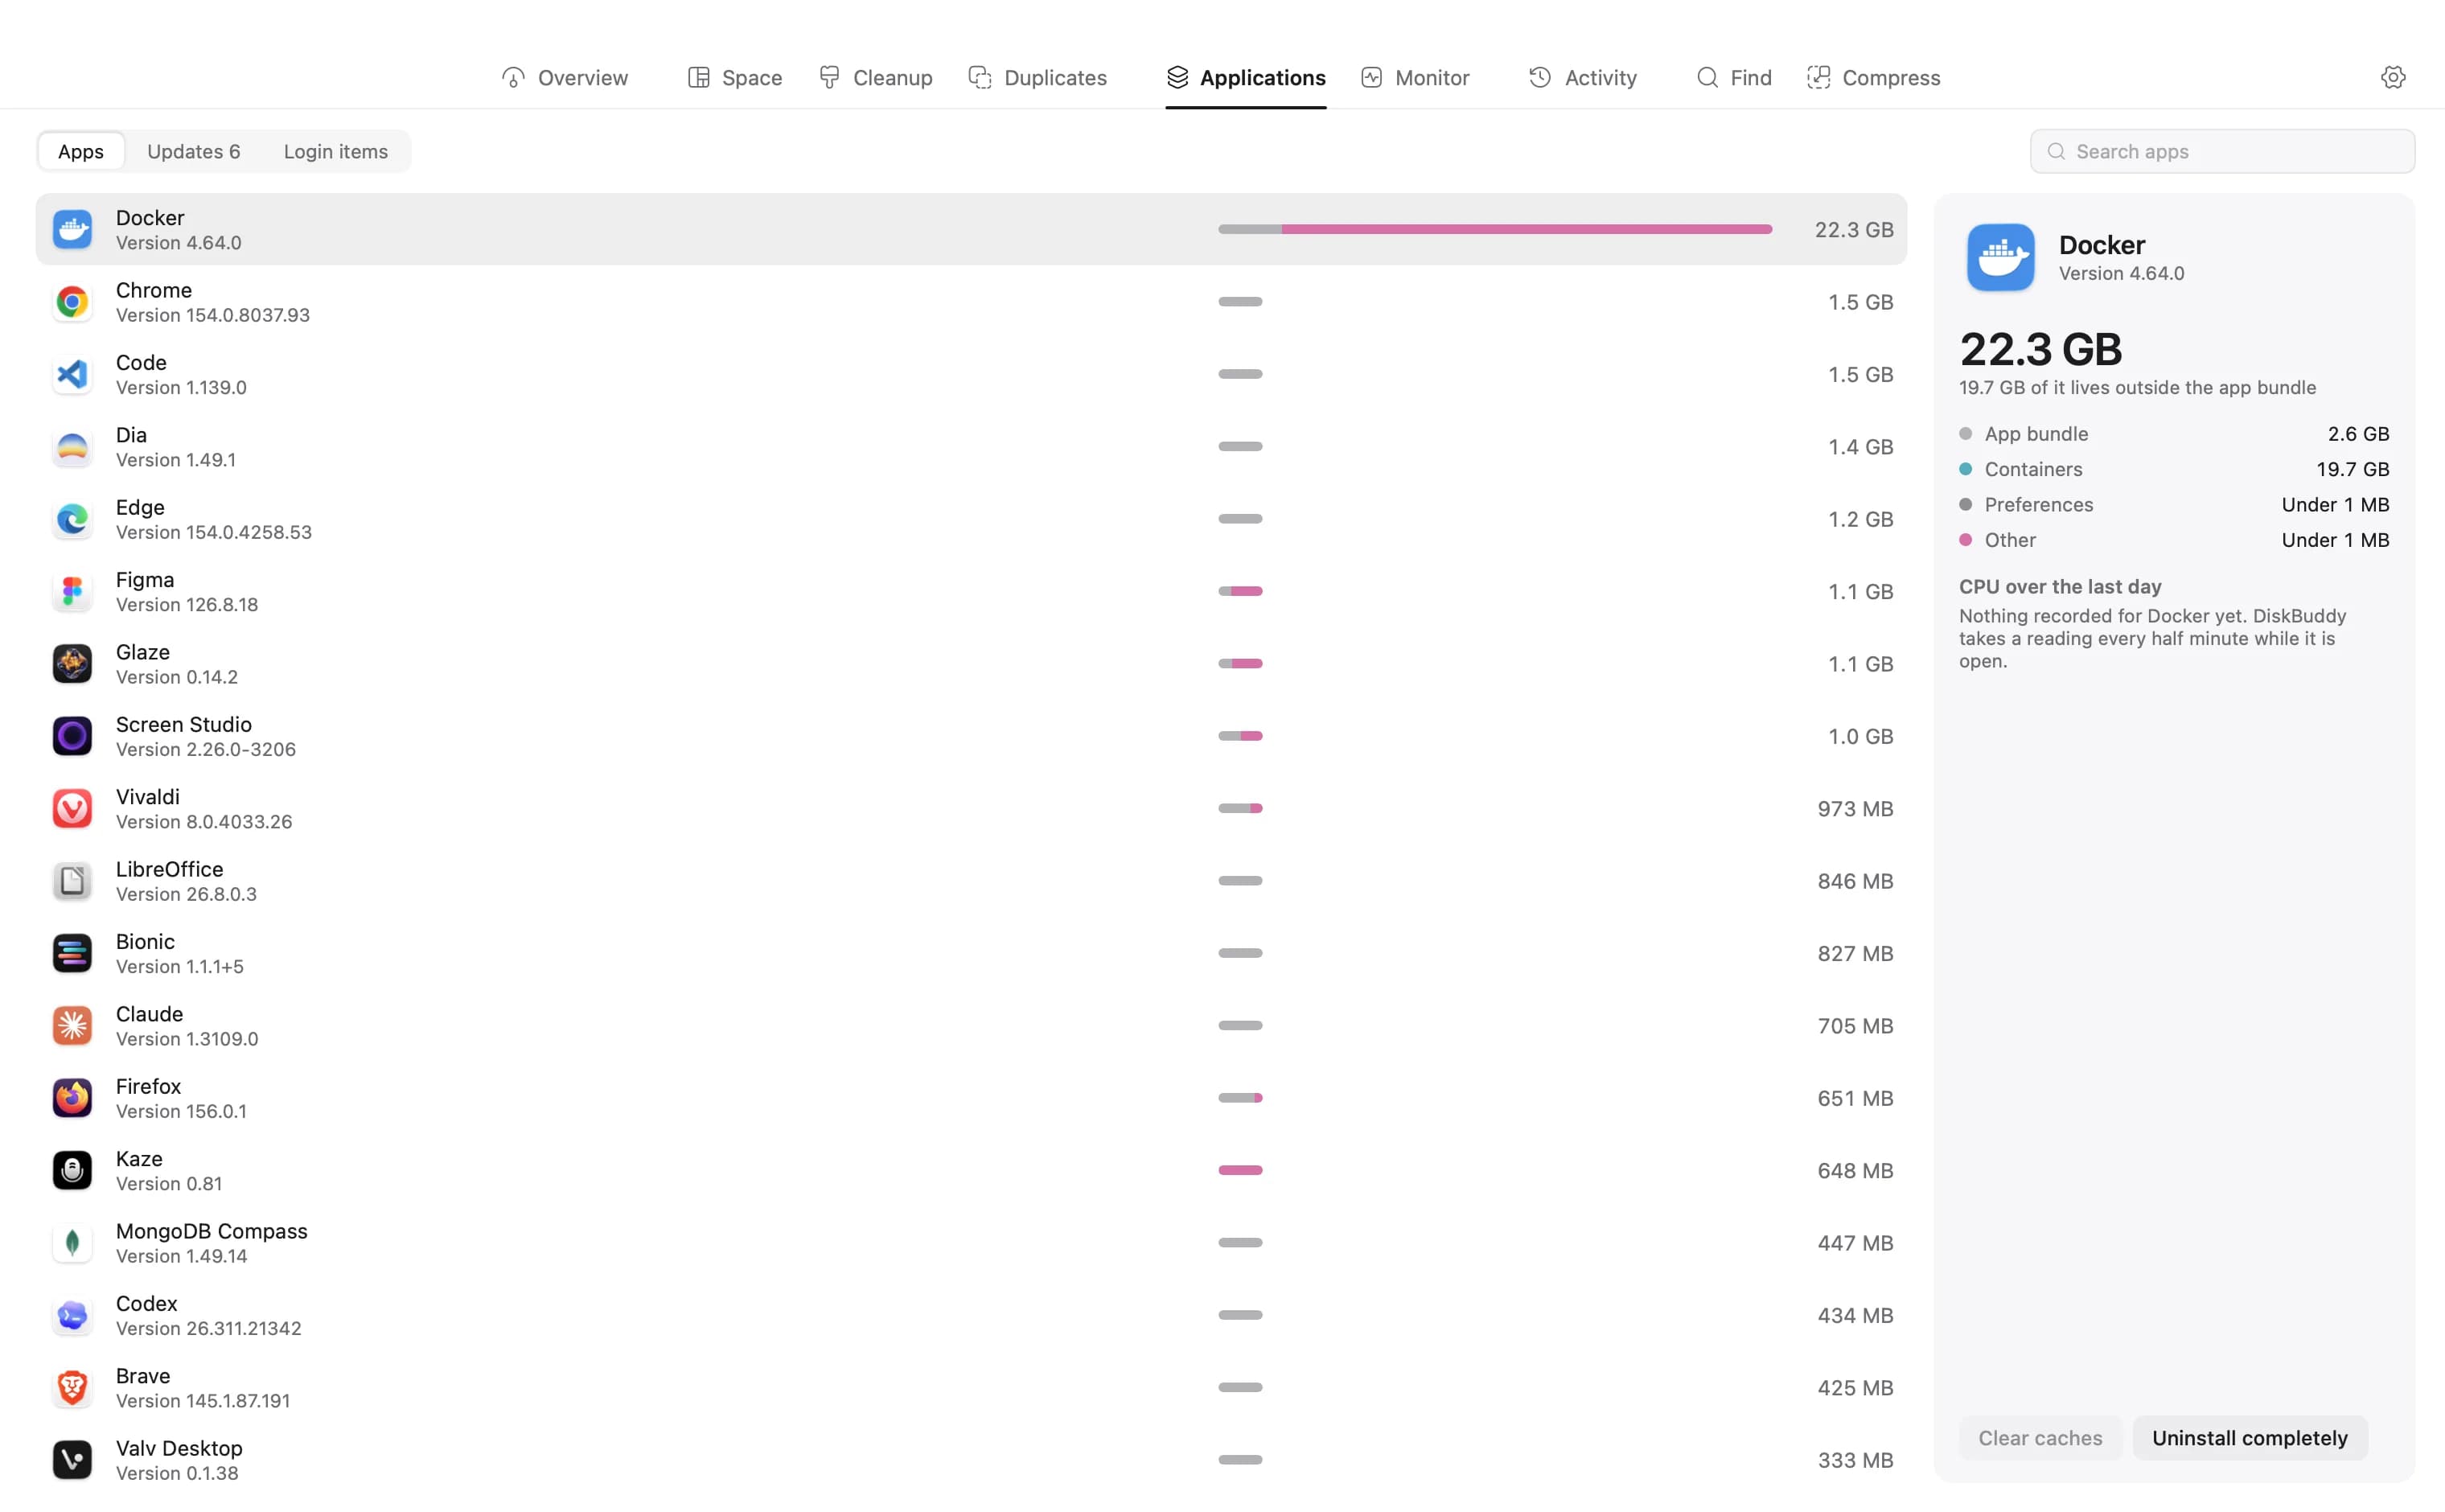Select the MongoDB Compass leaf icon
This screenshot has height=1512, width=2445.
point(72,1242)
